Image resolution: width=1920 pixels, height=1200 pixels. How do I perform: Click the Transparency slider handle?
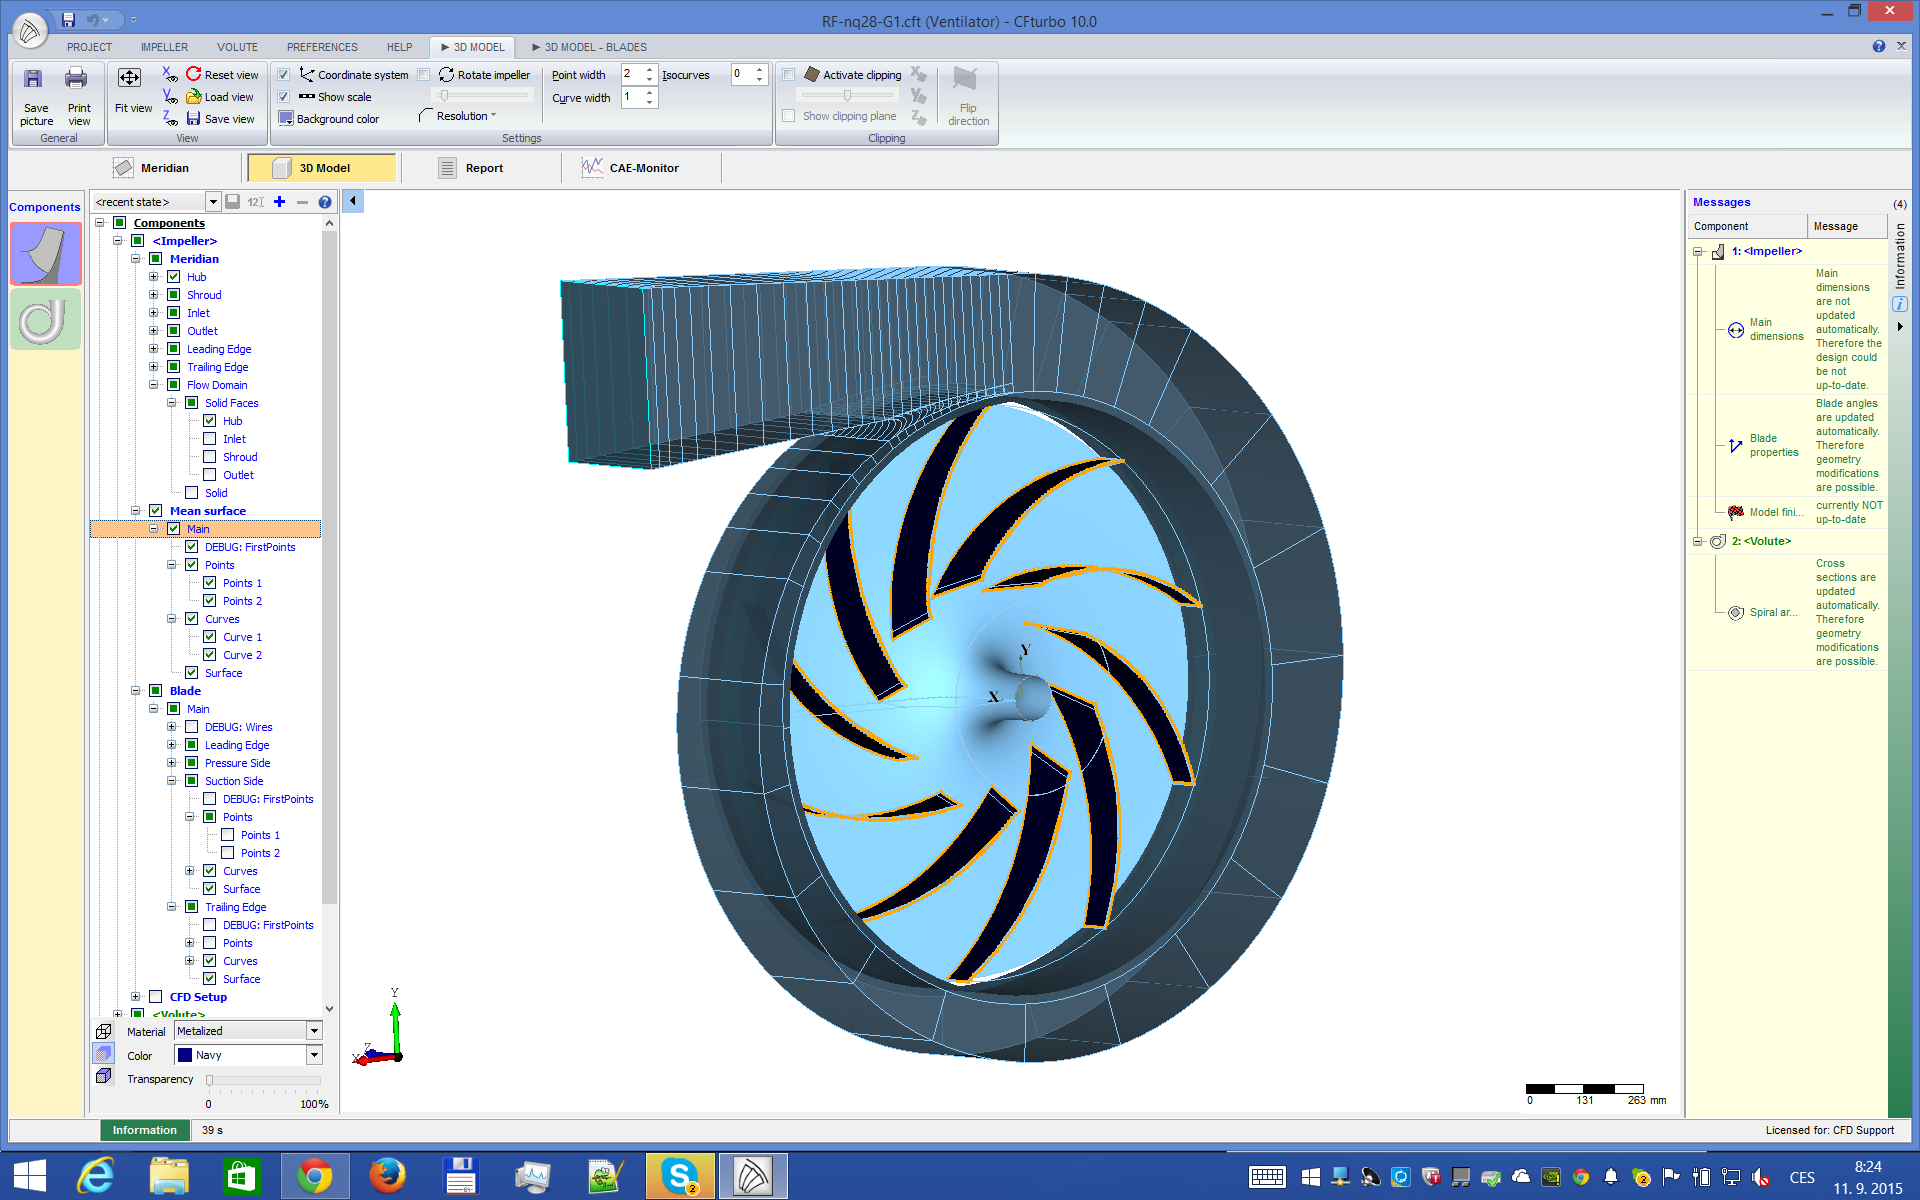[x=209, y=1080]
